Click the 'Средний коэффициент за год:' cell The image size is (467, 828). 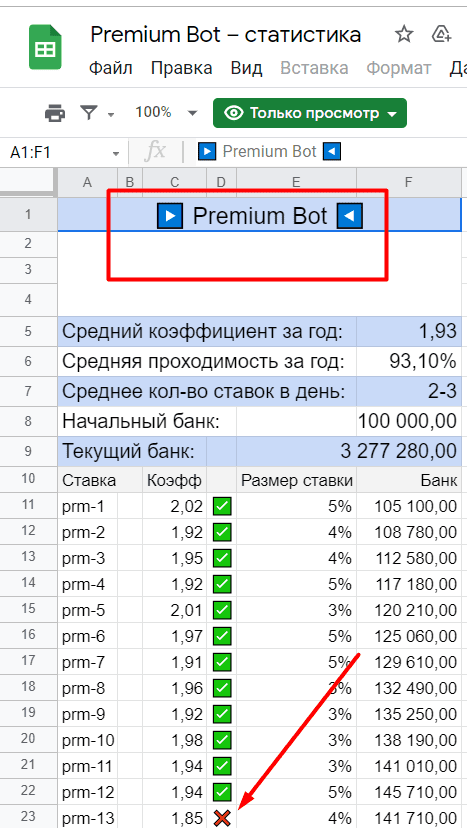(207, 332)
